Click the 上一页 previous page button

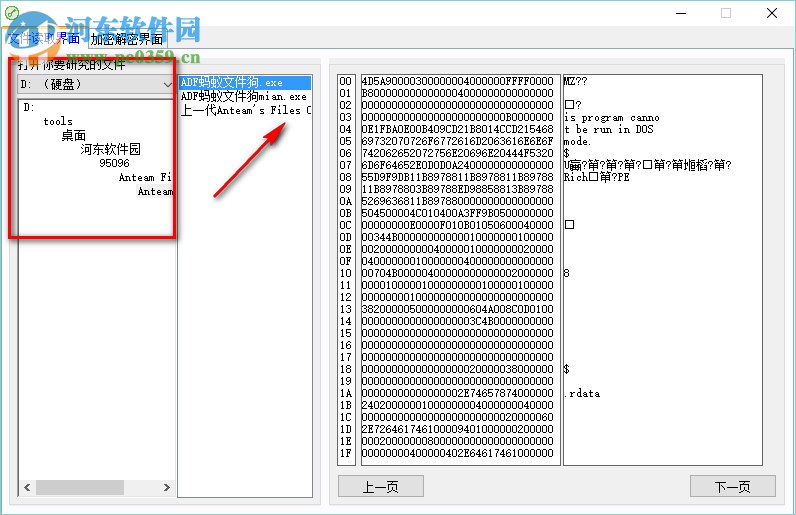(x=381, y=487)
